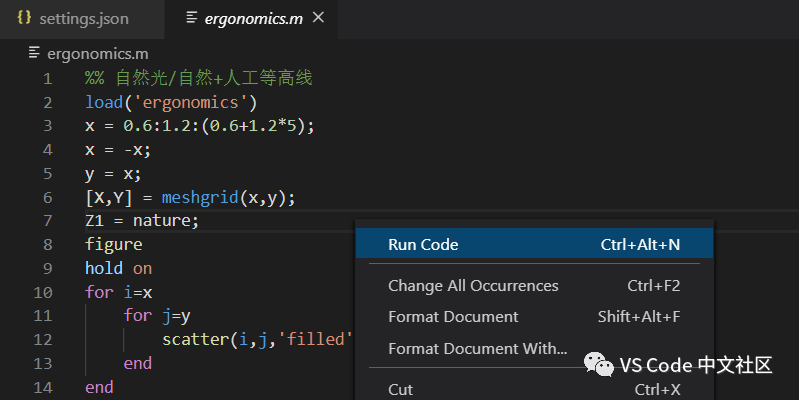Click the settings.json braces file icon
This screenshot has width=799, height=400.
click(24, 18)
